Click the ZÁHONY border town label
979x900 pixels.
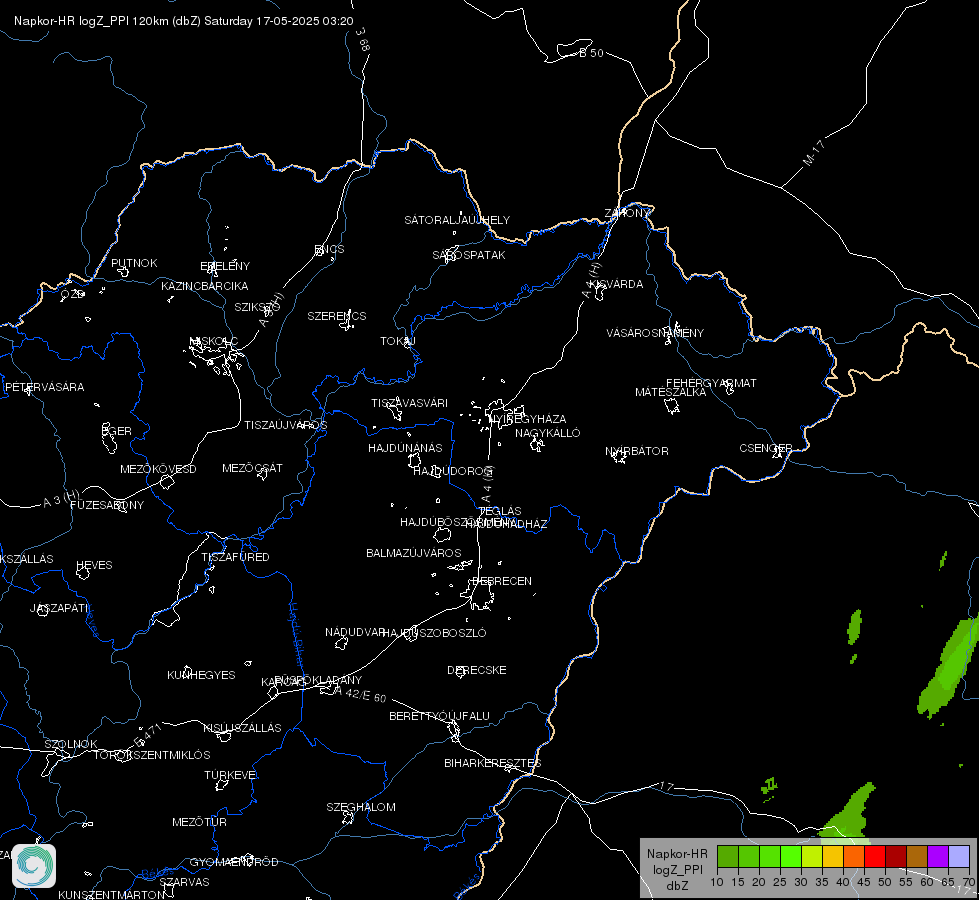pyautogui.click(x=627, y=213)
